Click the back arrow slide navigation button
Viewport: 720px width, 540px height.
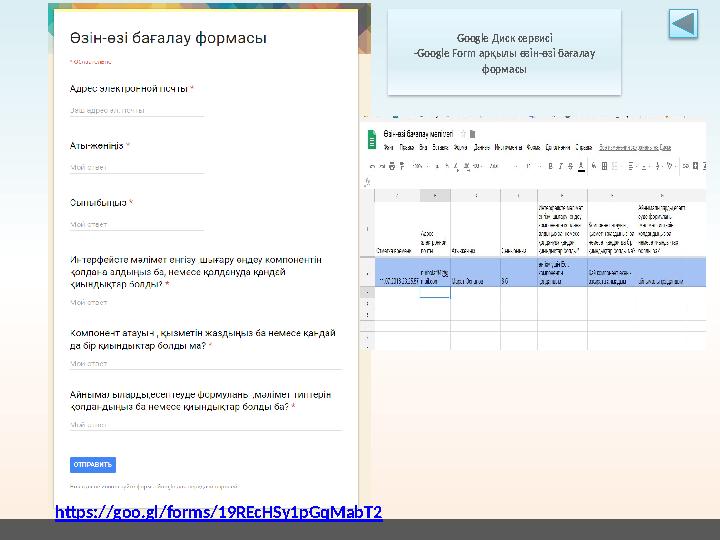coord(683,23)
